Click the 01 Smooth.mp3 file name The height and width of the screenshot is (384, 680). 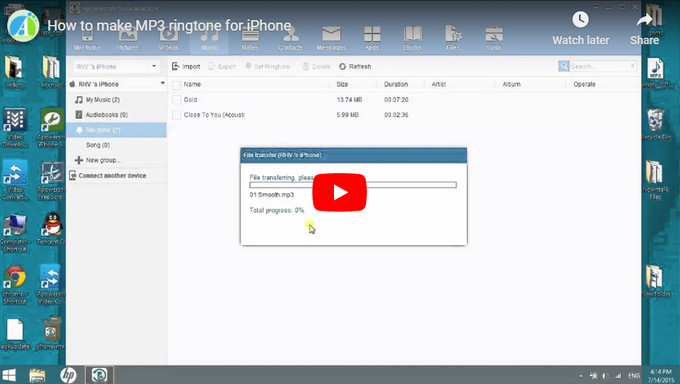271,195
